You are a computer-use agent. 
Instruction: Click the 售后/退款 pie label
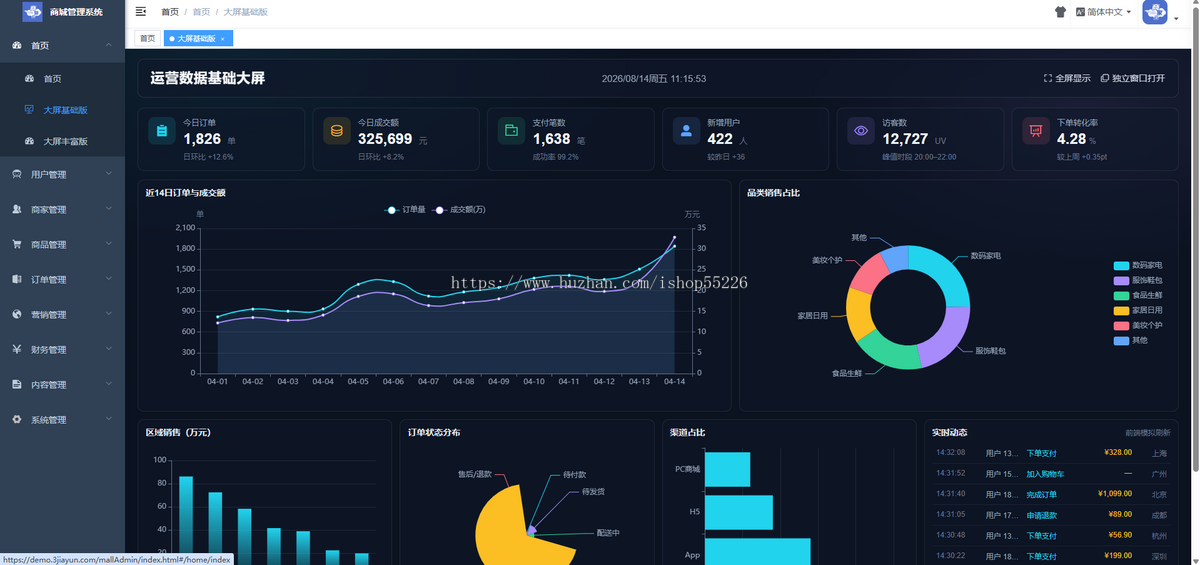pos(475,474)
